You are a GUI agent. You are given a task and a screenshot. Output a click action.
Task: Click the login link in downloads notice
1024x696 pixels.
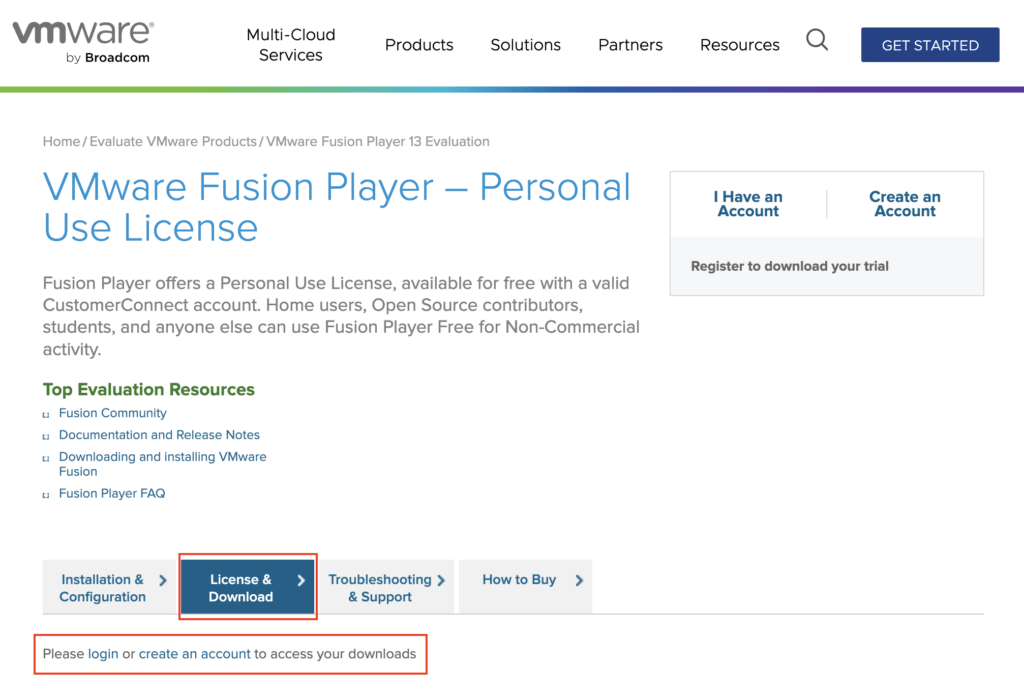(x=103, y=654)
